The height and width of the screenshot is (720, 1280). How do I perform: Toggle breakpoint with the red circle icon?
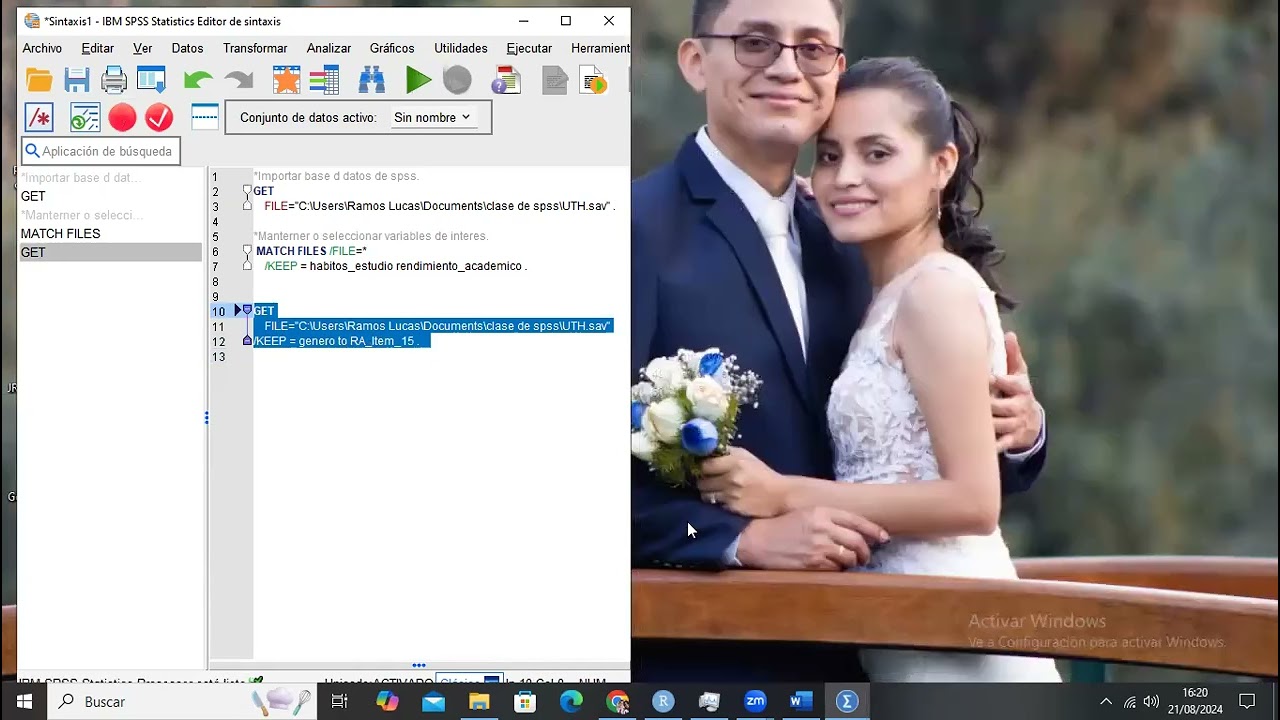[122, 118]
